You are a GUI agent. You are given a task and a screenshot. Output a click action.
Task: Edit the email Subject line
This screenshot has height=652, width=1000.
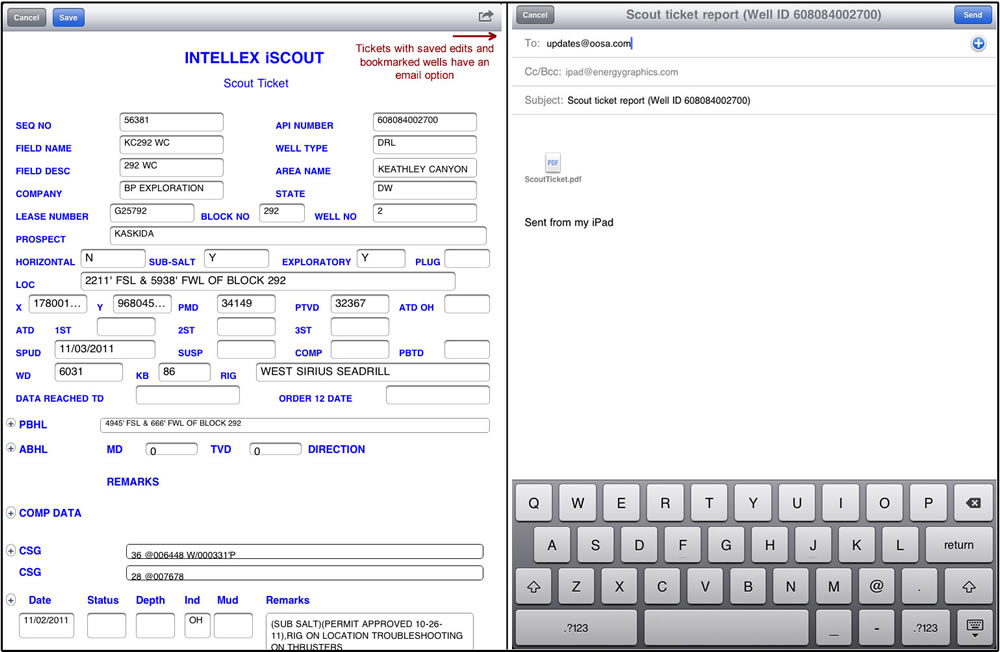click(753, 100)
